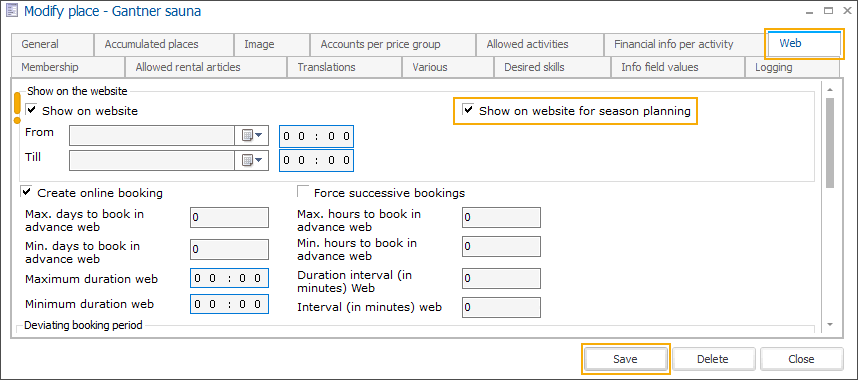Toggle the Show on website checkbox
The height and width of the screenshot is (380, 858).
(32, 110)
